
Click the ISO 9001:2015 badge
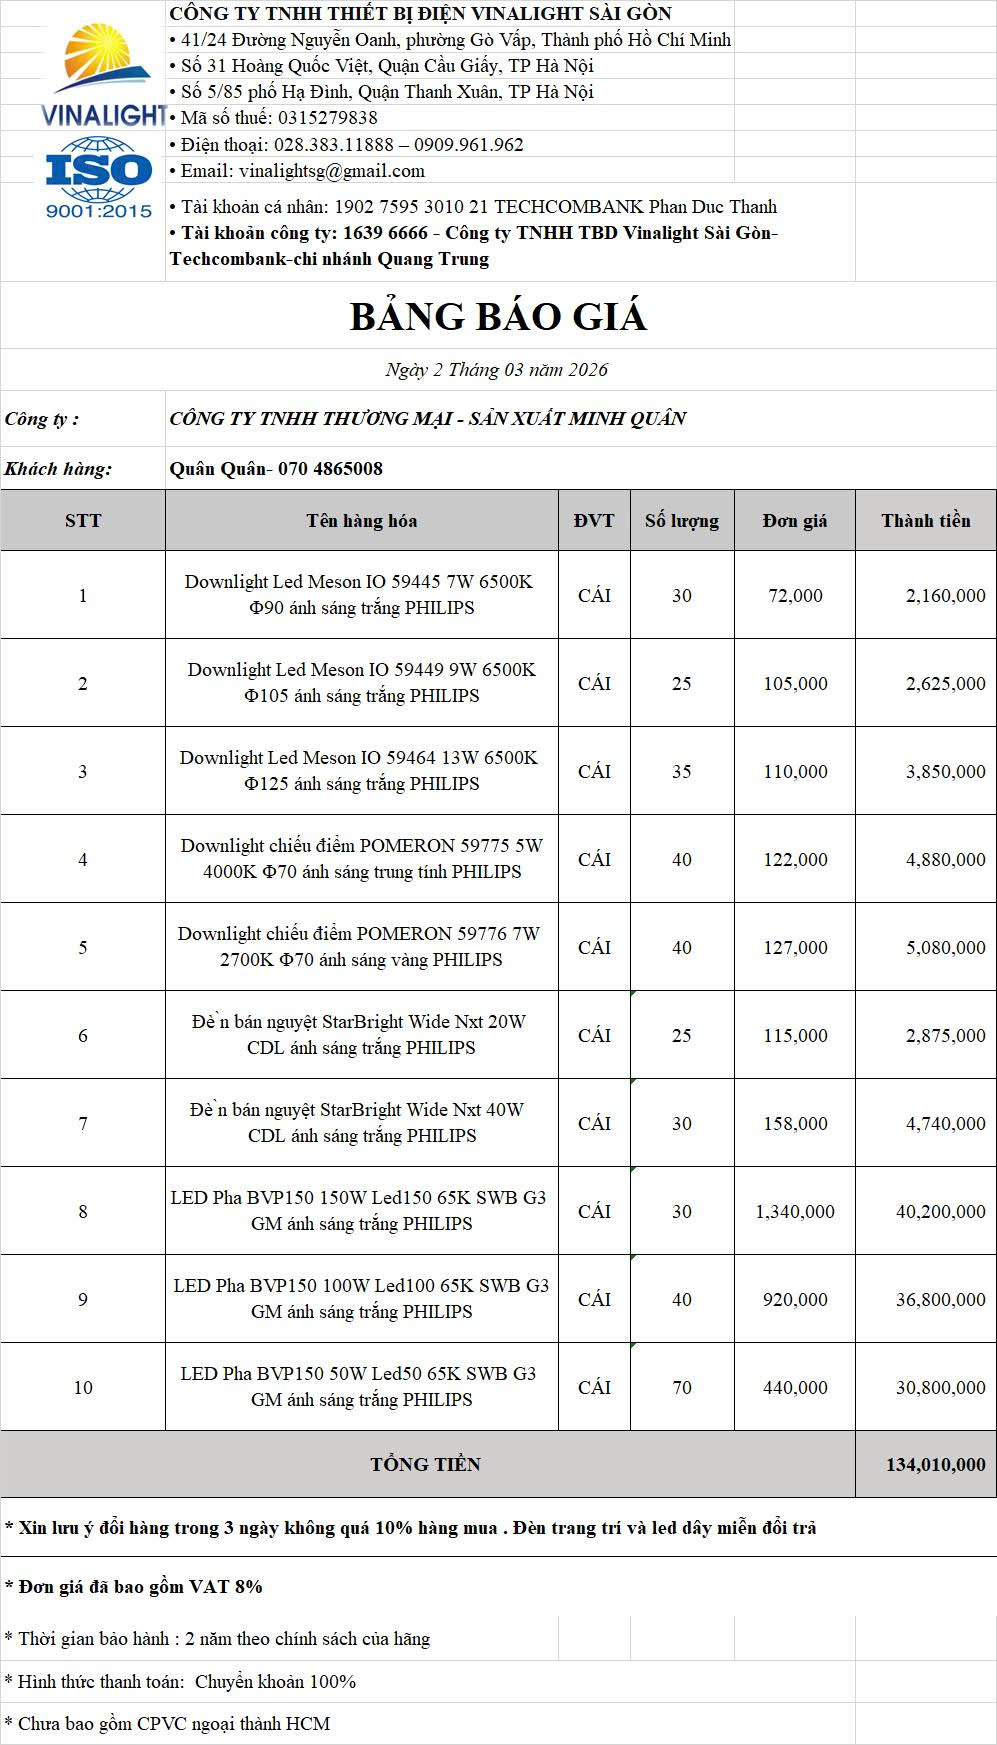[x=98, y=178]
